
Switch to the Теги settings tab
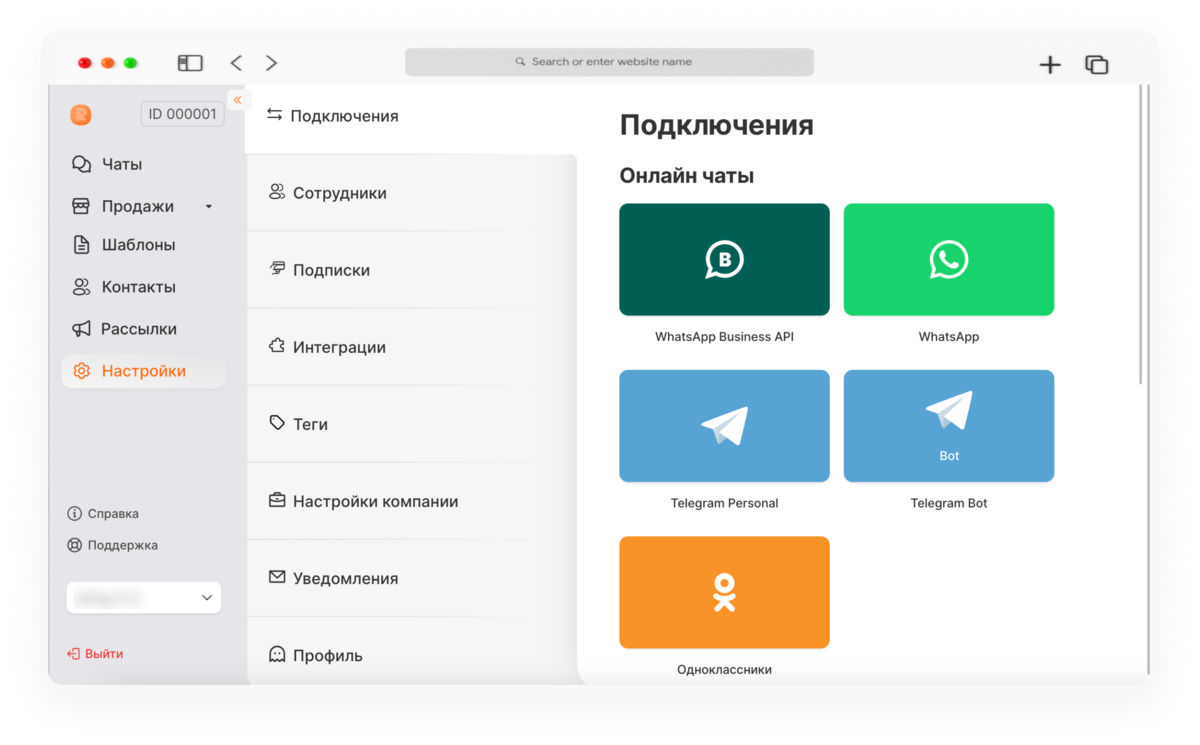pyautogui.click(x=412, y=424)
